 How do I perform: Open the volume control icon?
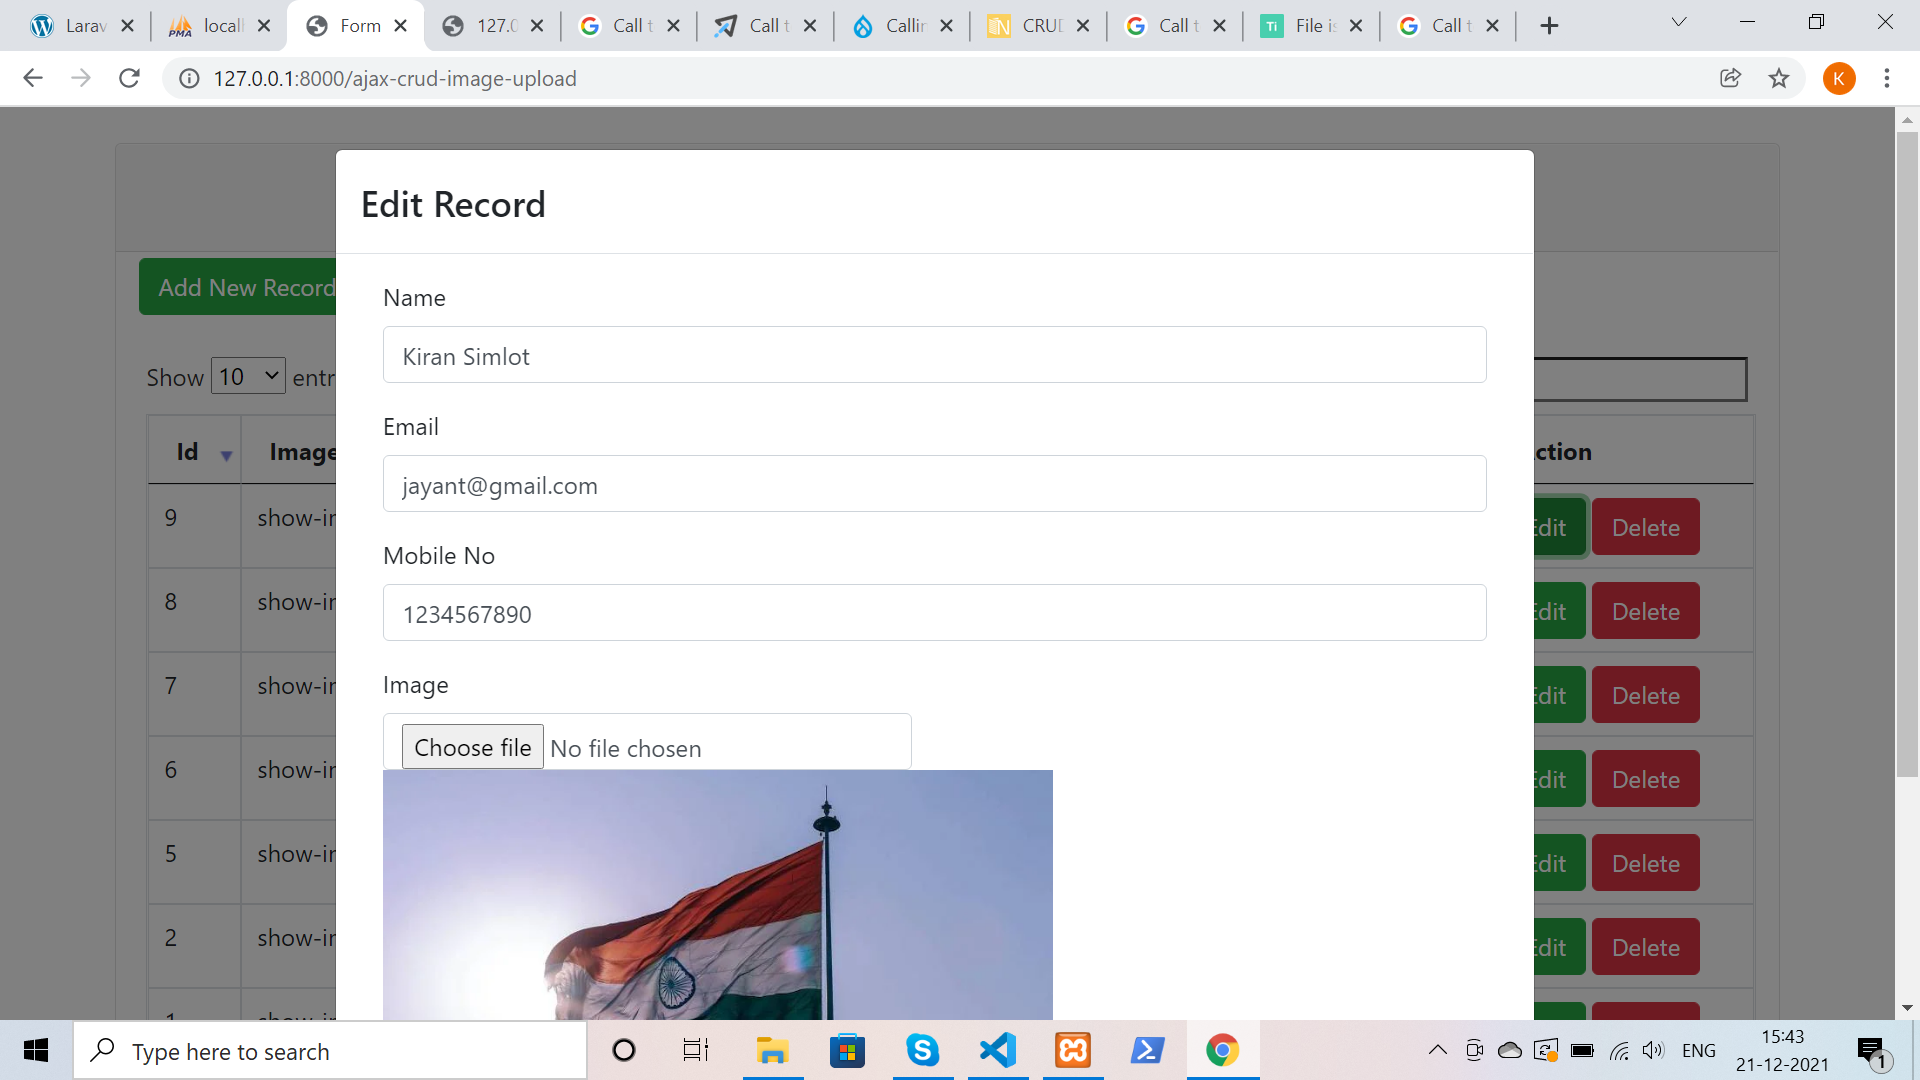tap(1653, 1050)
